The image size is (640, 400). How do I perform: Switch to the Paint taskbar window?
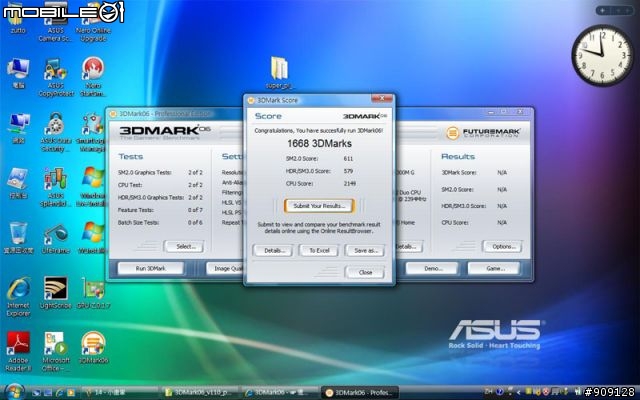pyautogui.click(x=118, y=393)
